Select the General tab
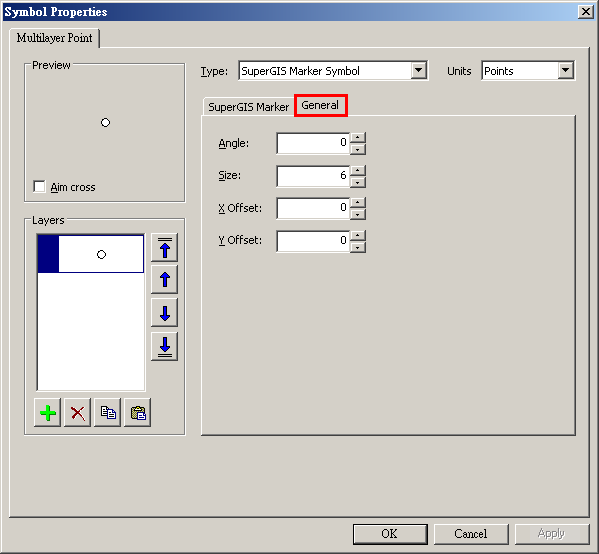Image resolution: width=599 pixels, height=554 pixels. pyautogui.click(x=321, y=105)
